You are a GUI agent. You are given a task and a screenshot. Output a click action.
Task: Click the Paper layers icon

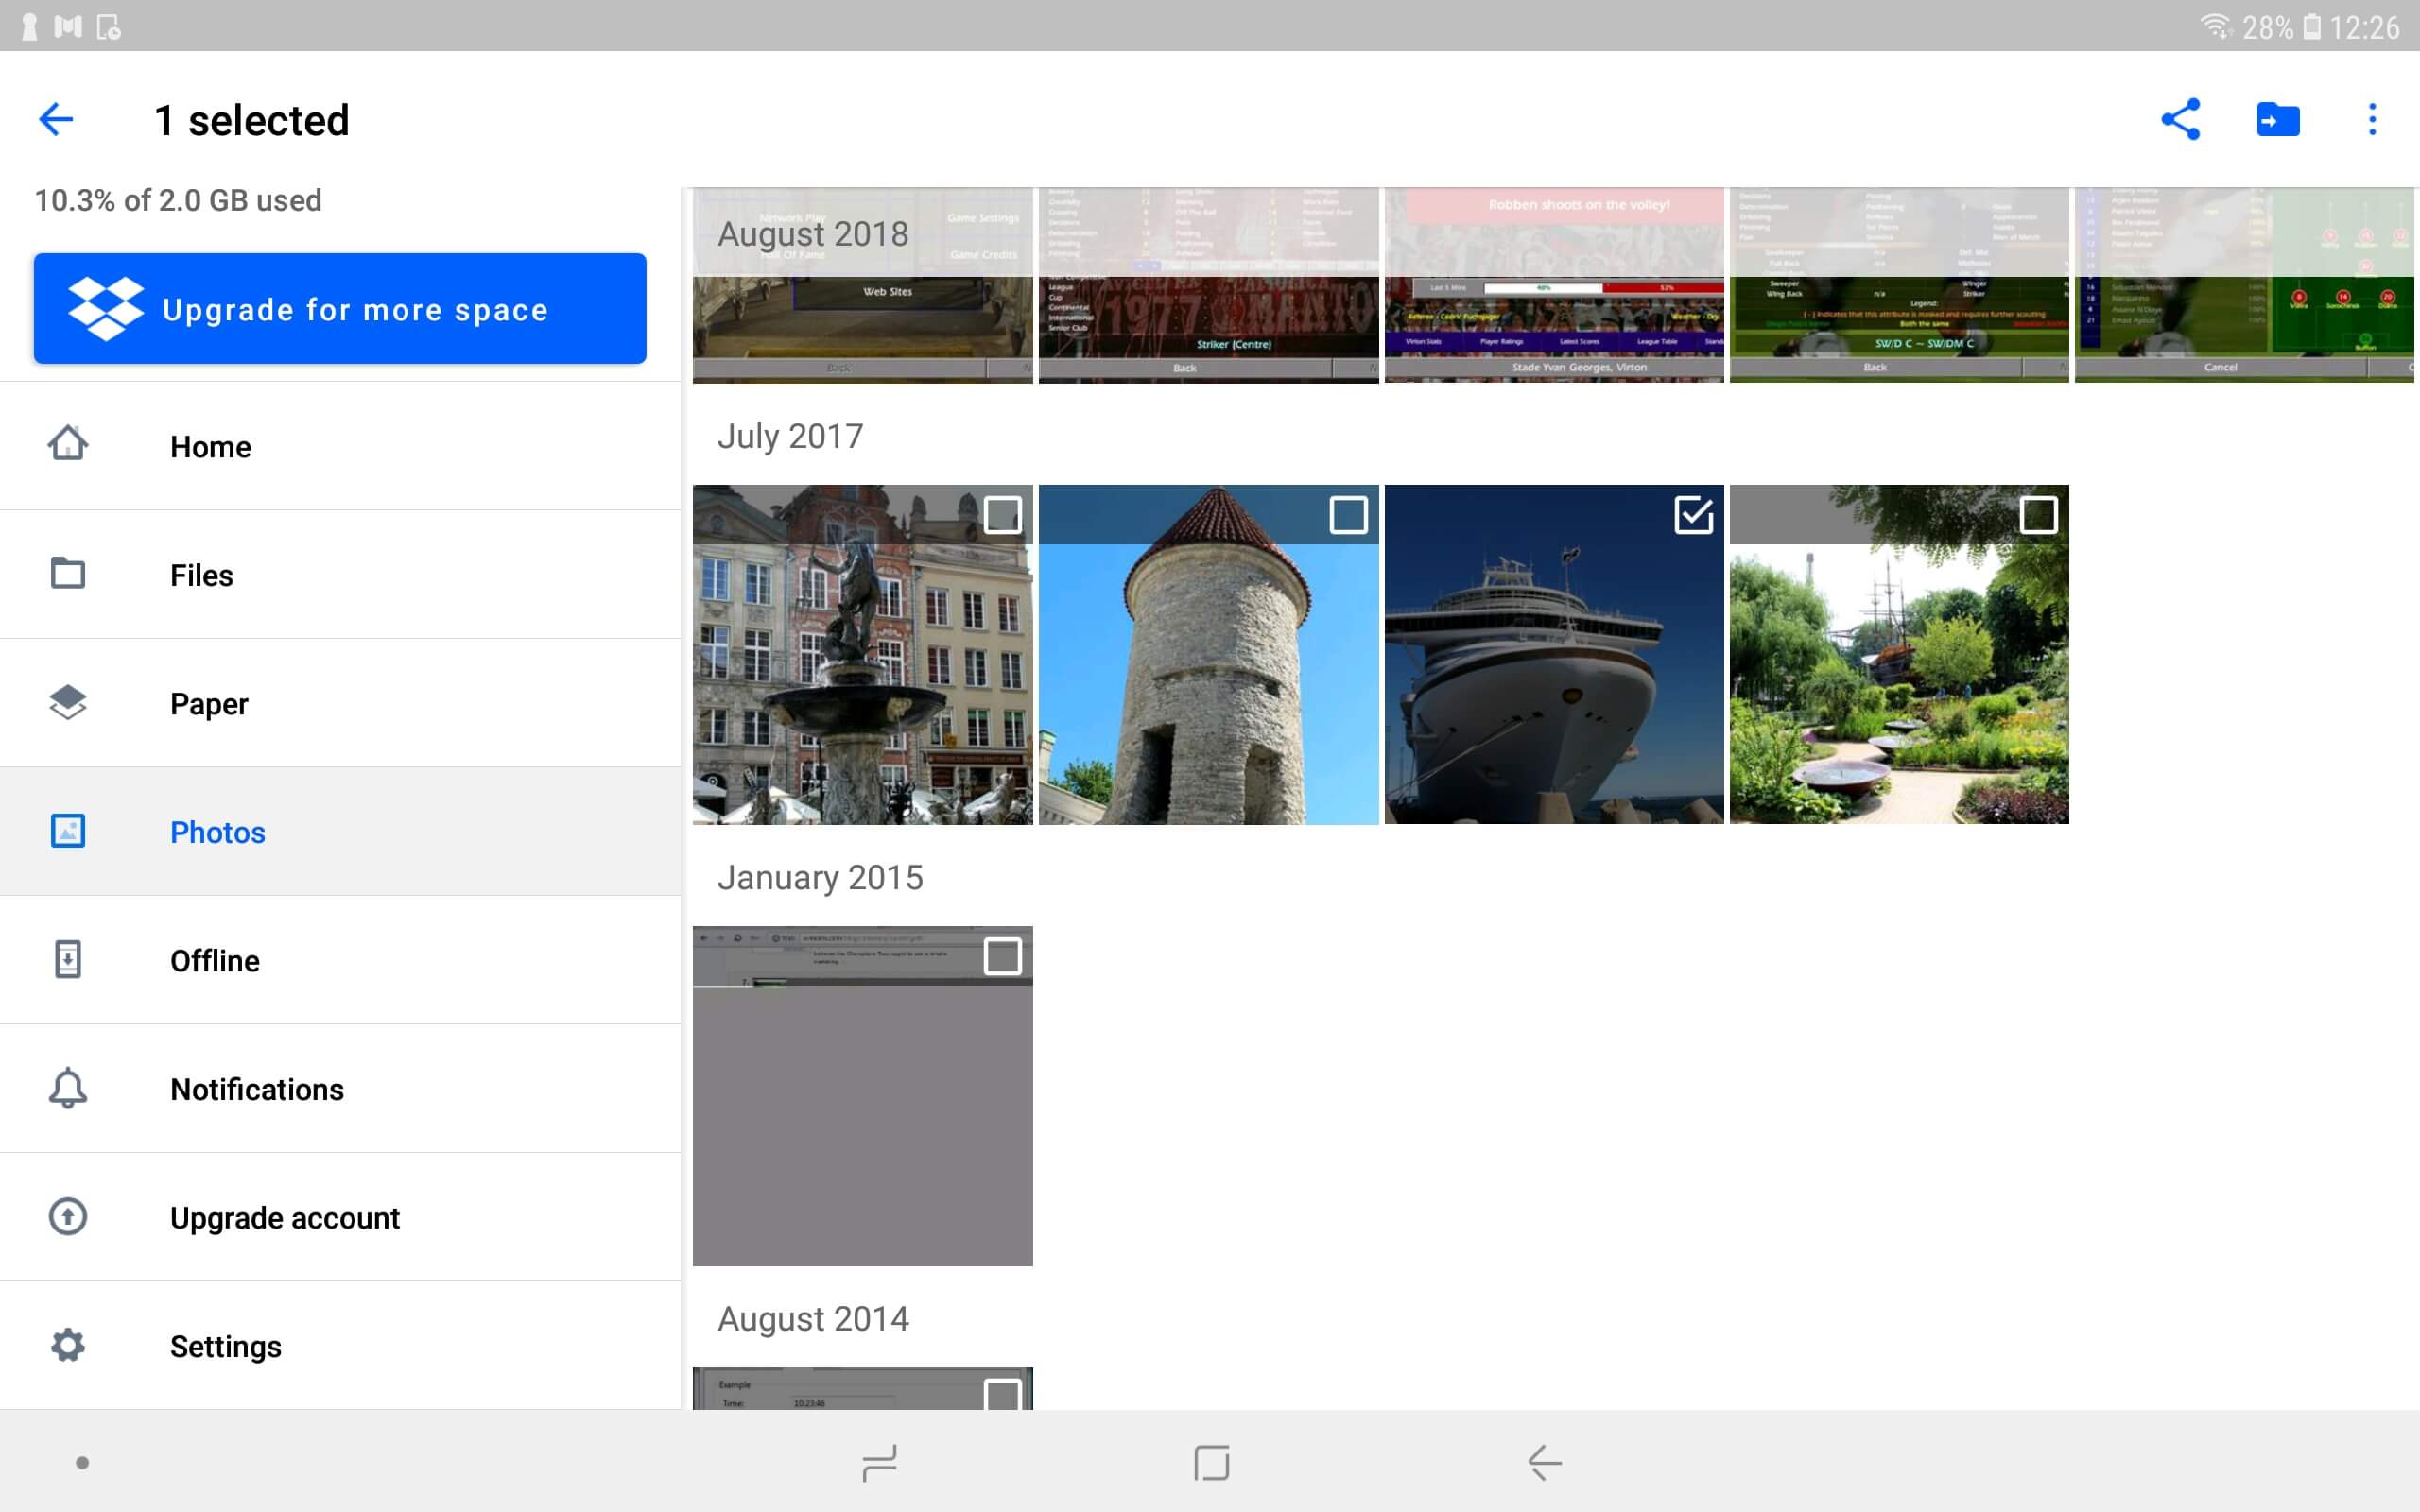[x=68, y=702]
